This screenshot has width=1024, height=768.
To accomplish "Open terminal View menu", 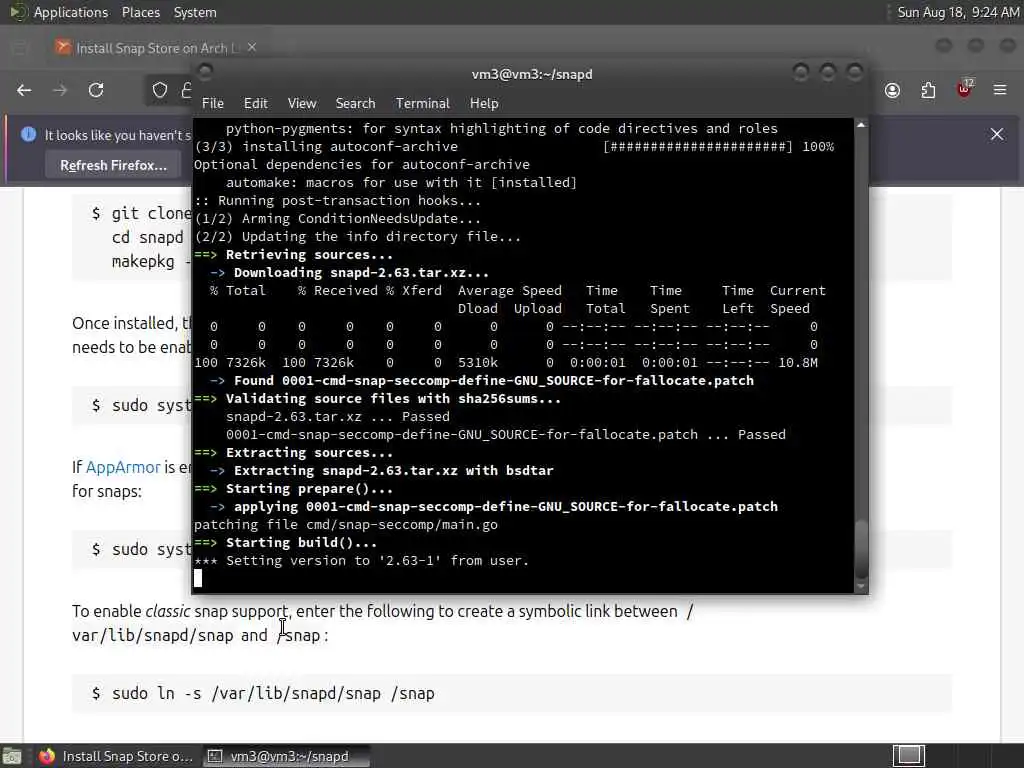I will pyautogui.click(x=302, y=103).
